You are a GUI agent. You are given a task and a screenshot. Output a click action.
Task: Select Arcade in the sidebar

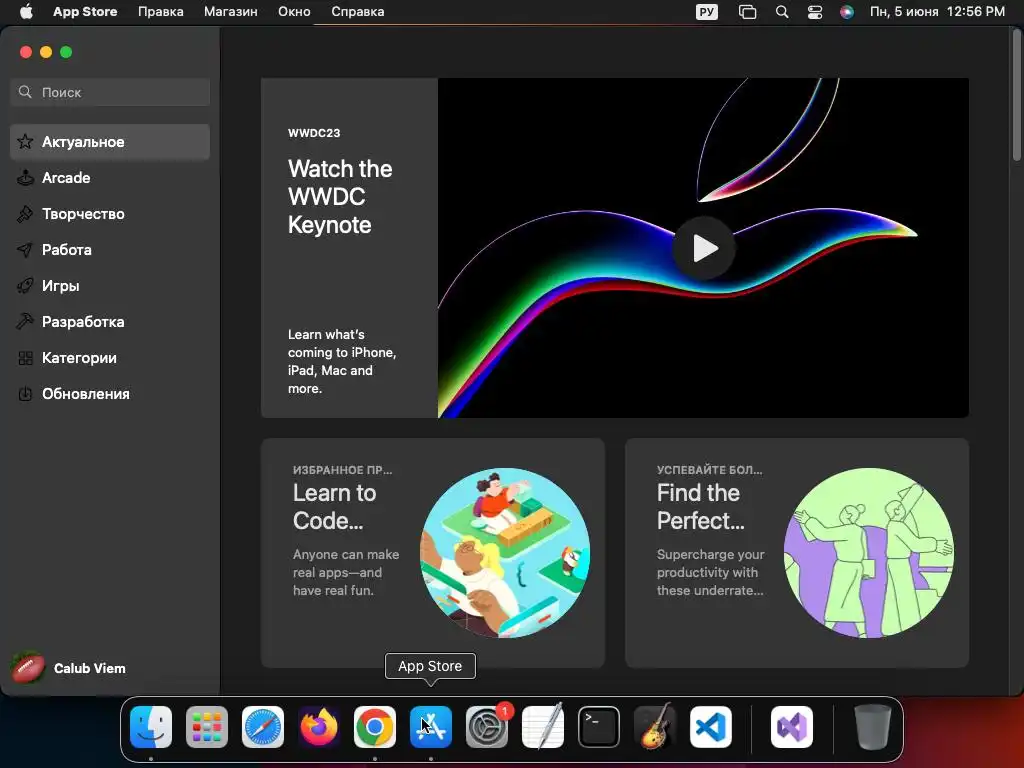pyautogui.click(x=110, y=178)
